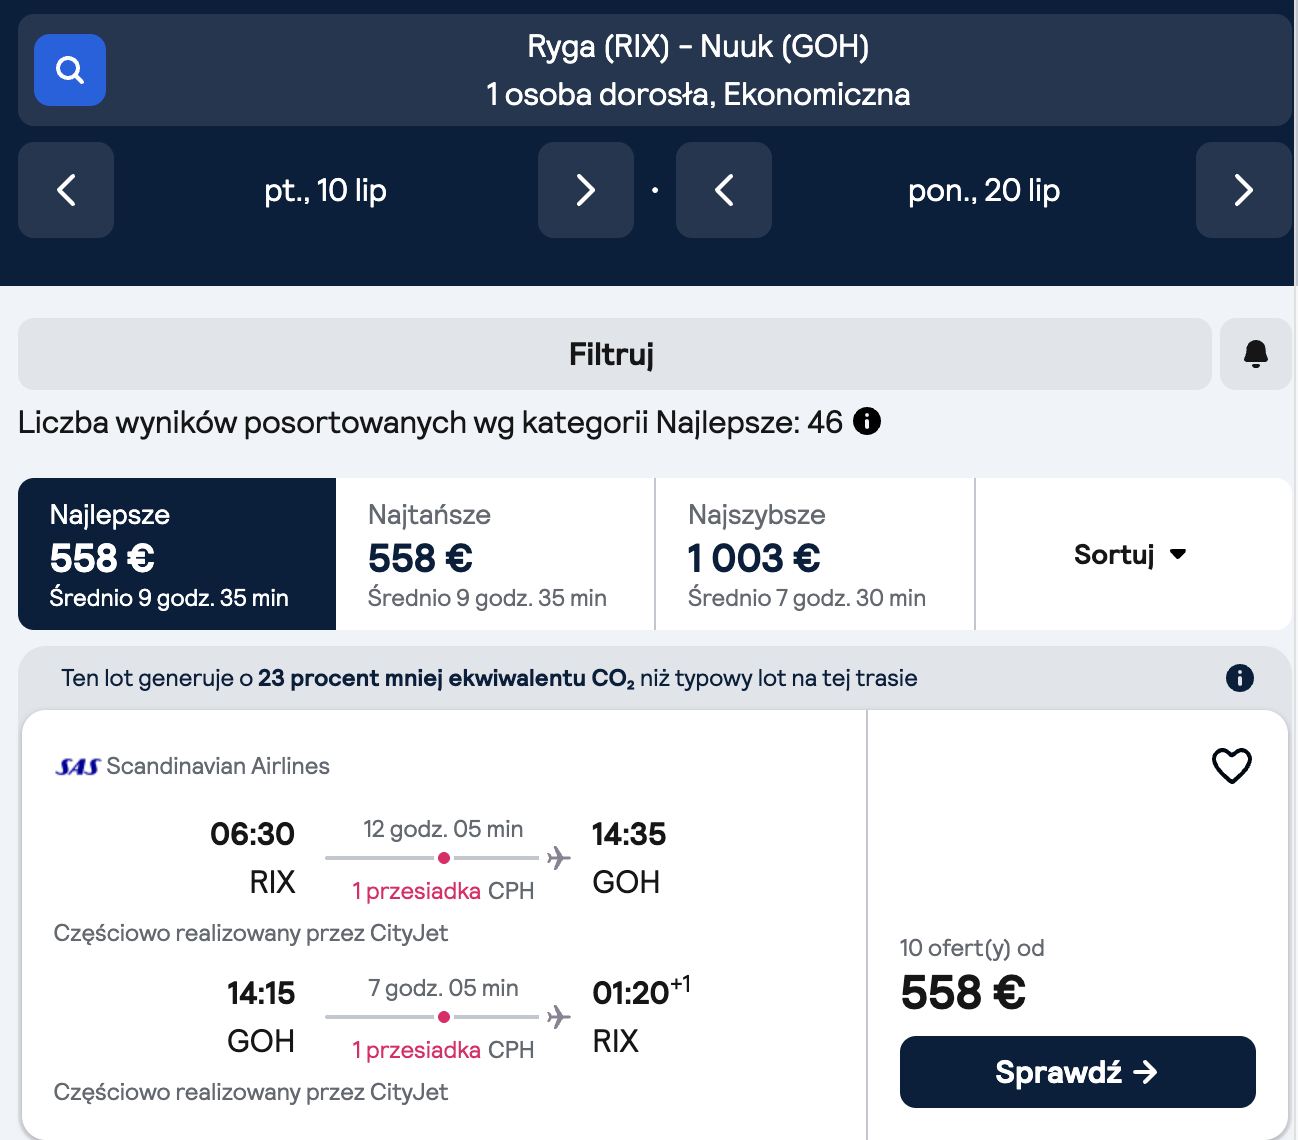Screen dimensions: 1298x1140
Task: Go to previous departure date
Action: 66,190
